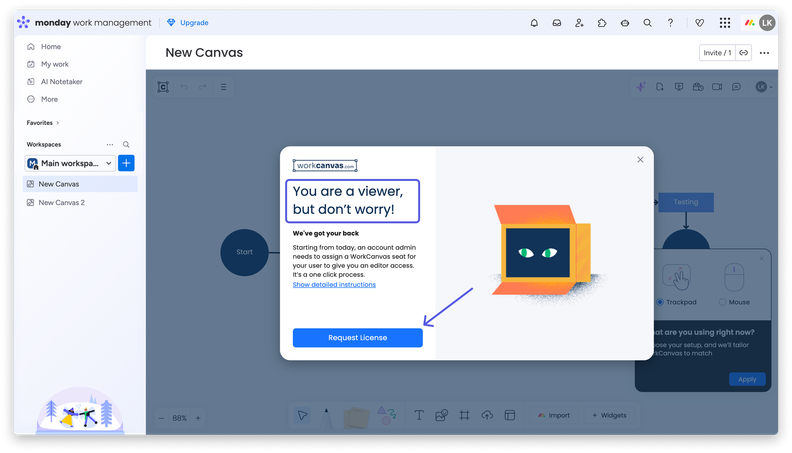Open the canvas hamburger menu
This screenshot has width=792, height=453.
(x=223, y=87)
